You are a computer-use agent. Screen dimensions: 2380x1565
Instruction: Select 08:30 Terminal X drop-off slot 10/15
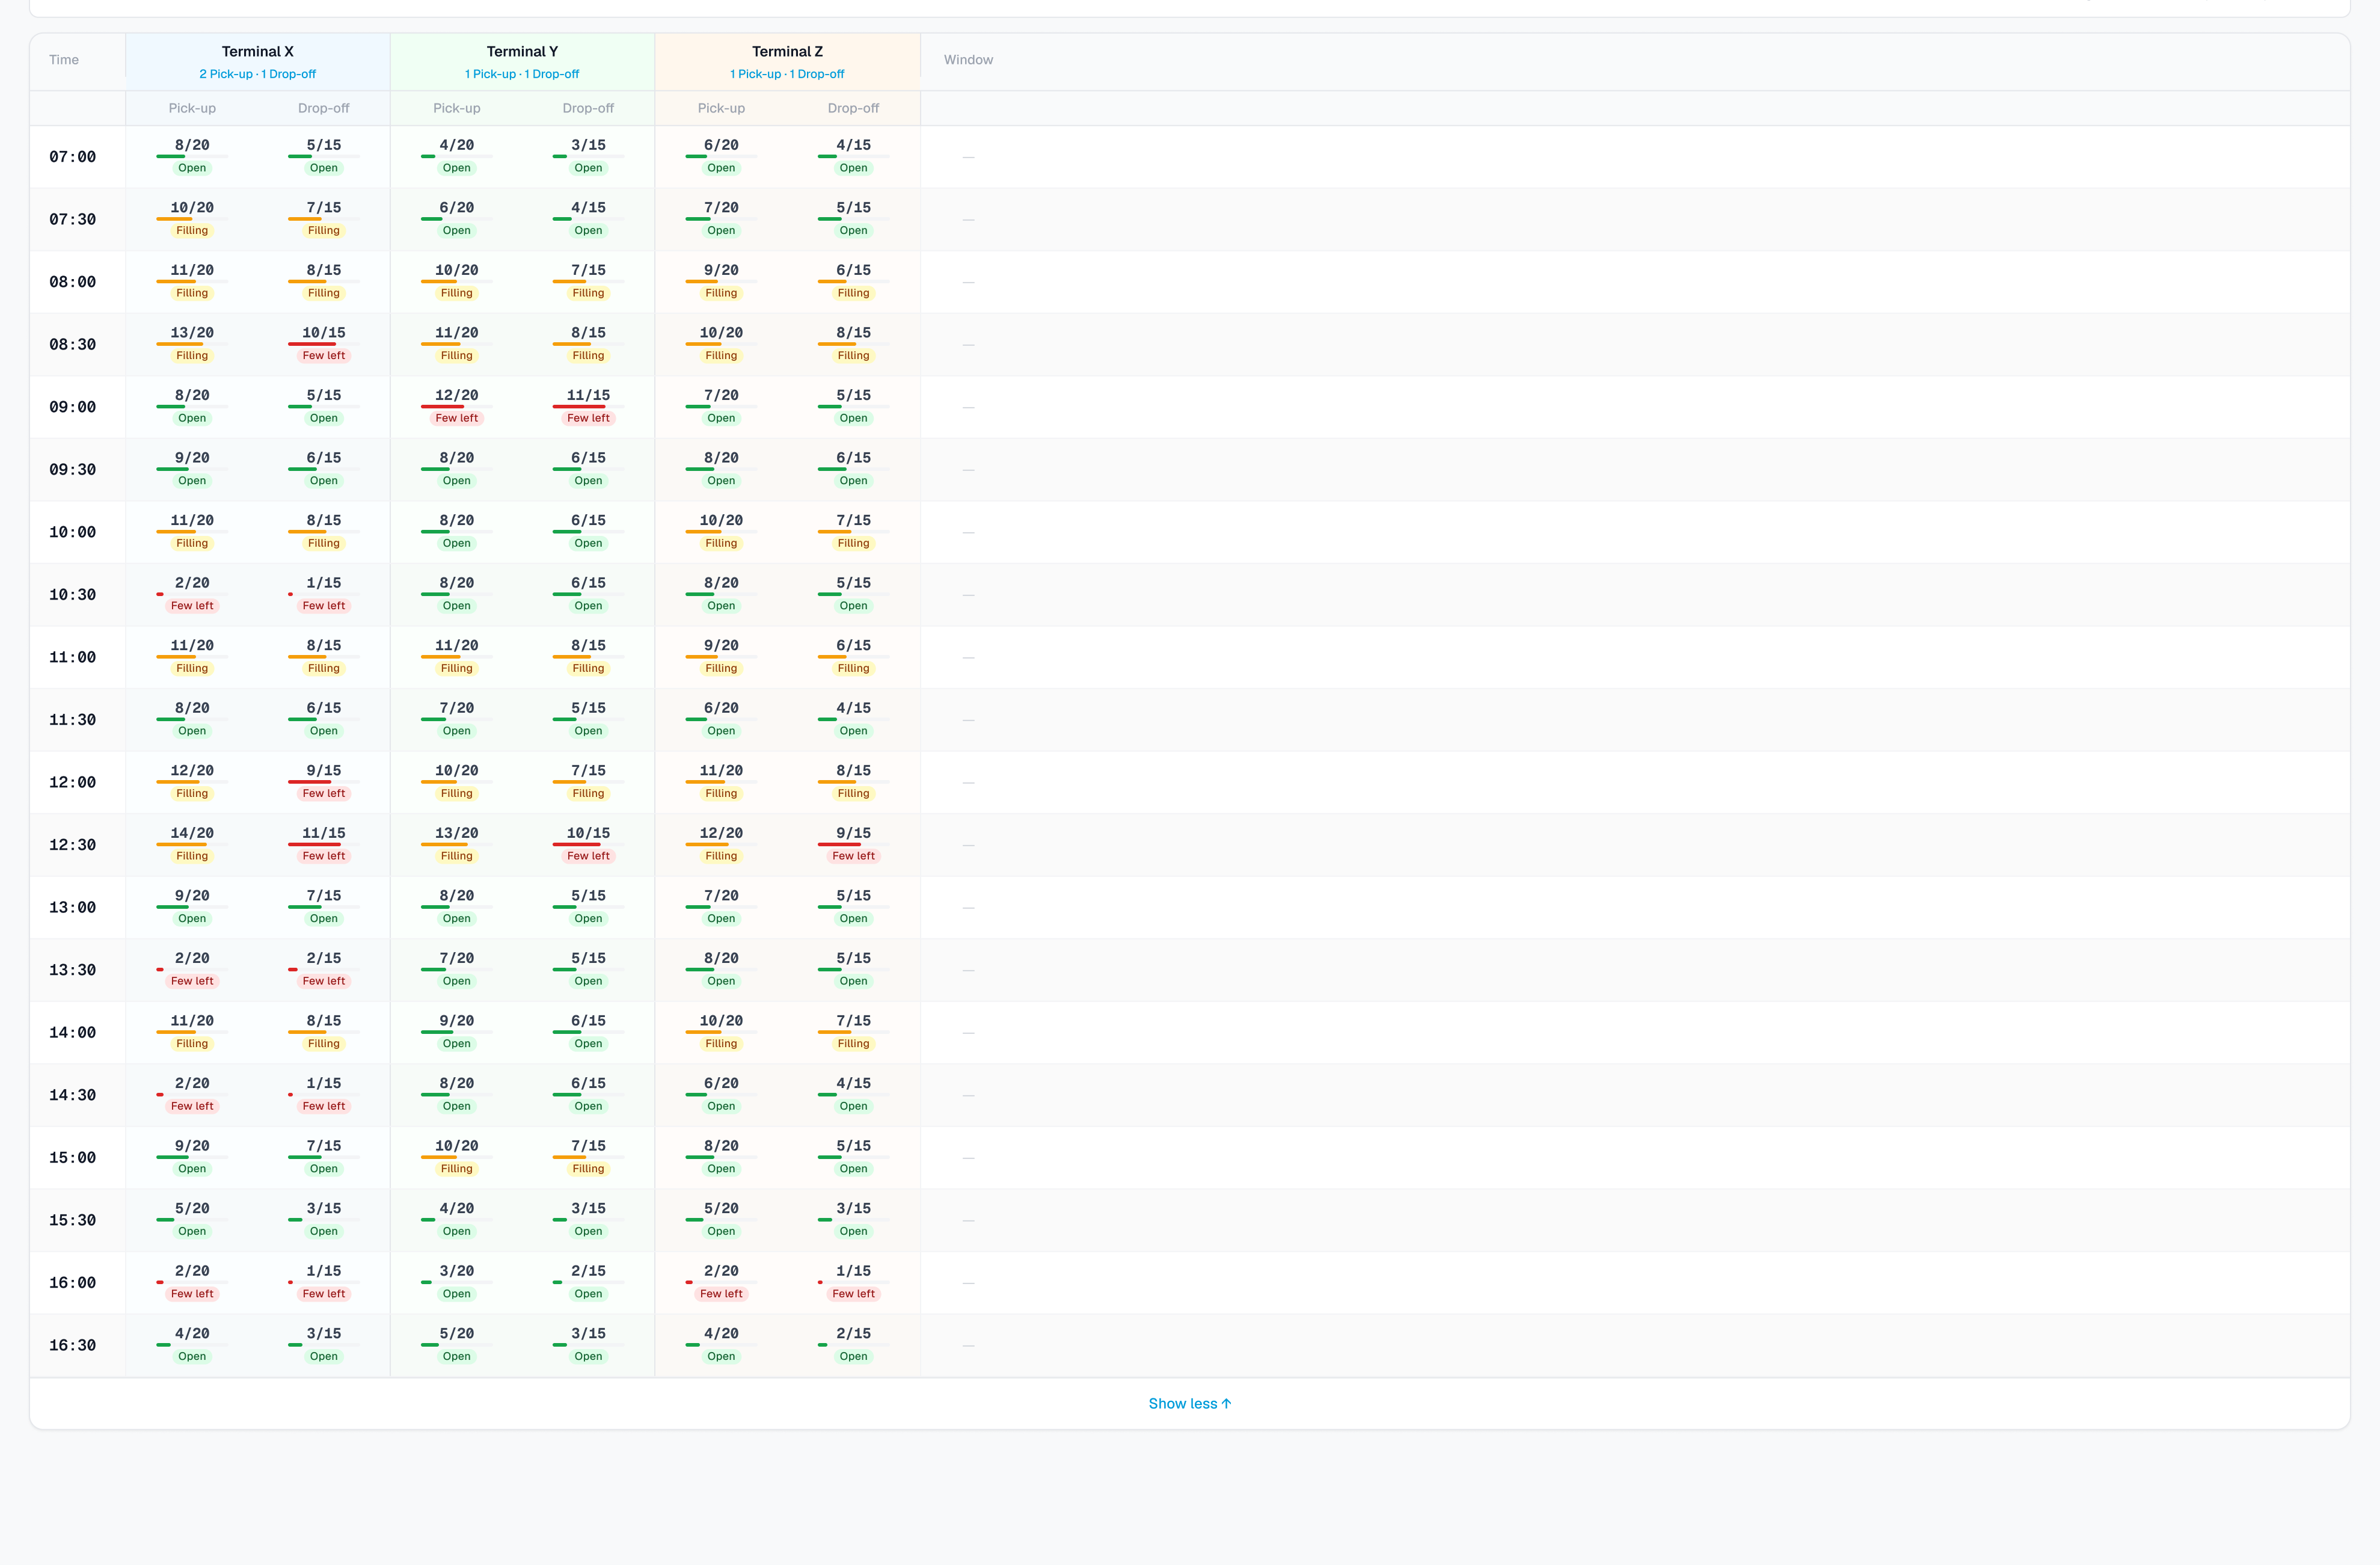pos(324,344)
